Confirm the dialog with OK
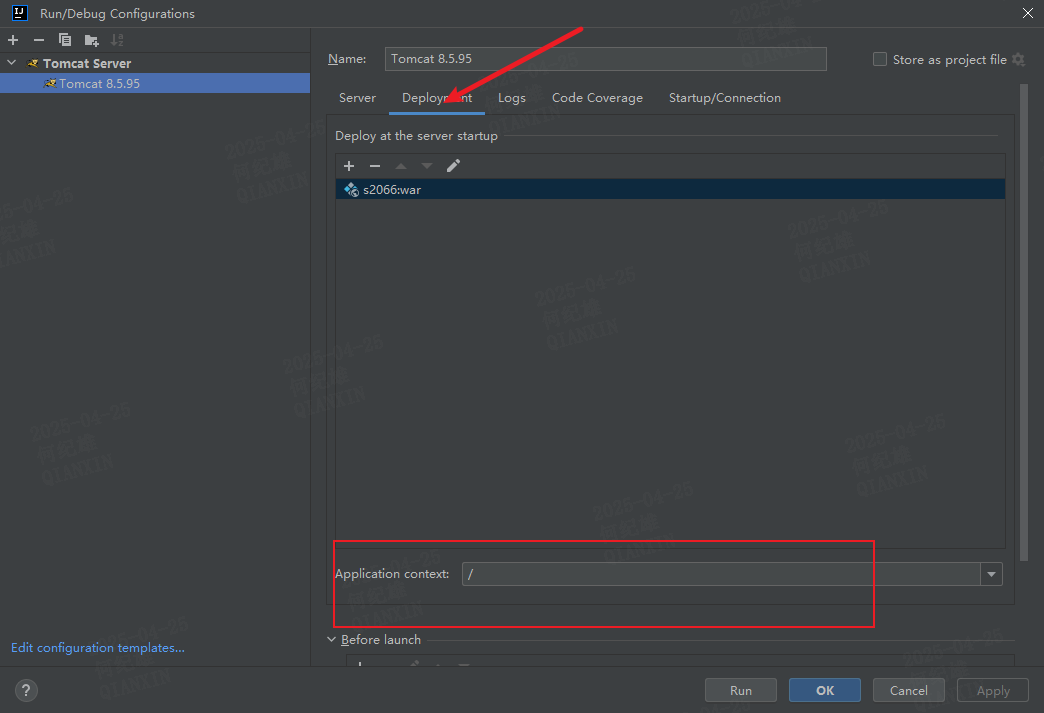This screenshot has width=1044, height=713. (824, 690)
